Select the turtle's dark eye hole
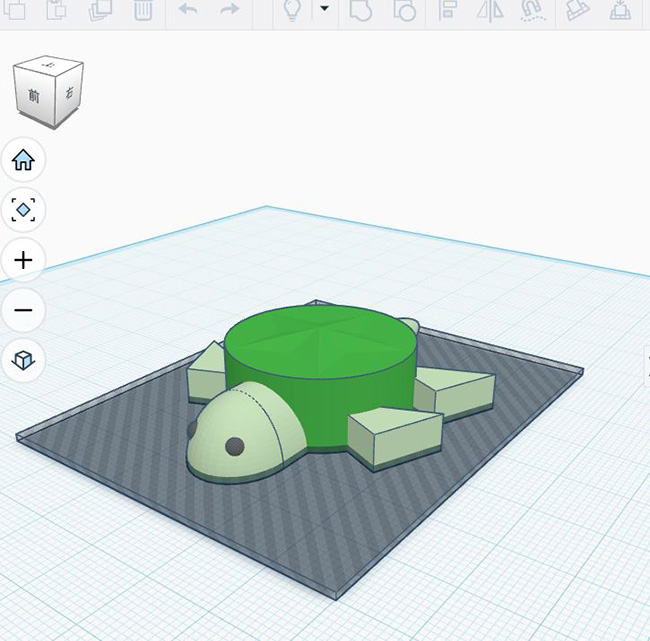 pos(235,446)
